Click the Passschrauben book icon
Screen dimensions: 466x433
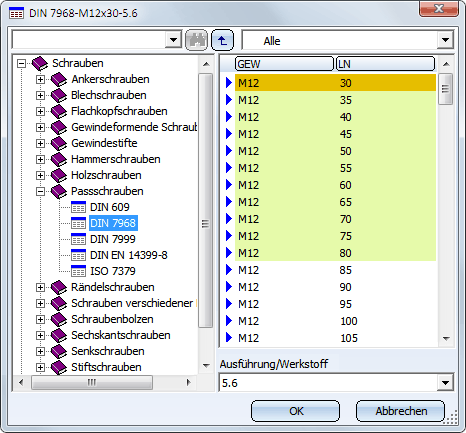(x=59, y=191)
